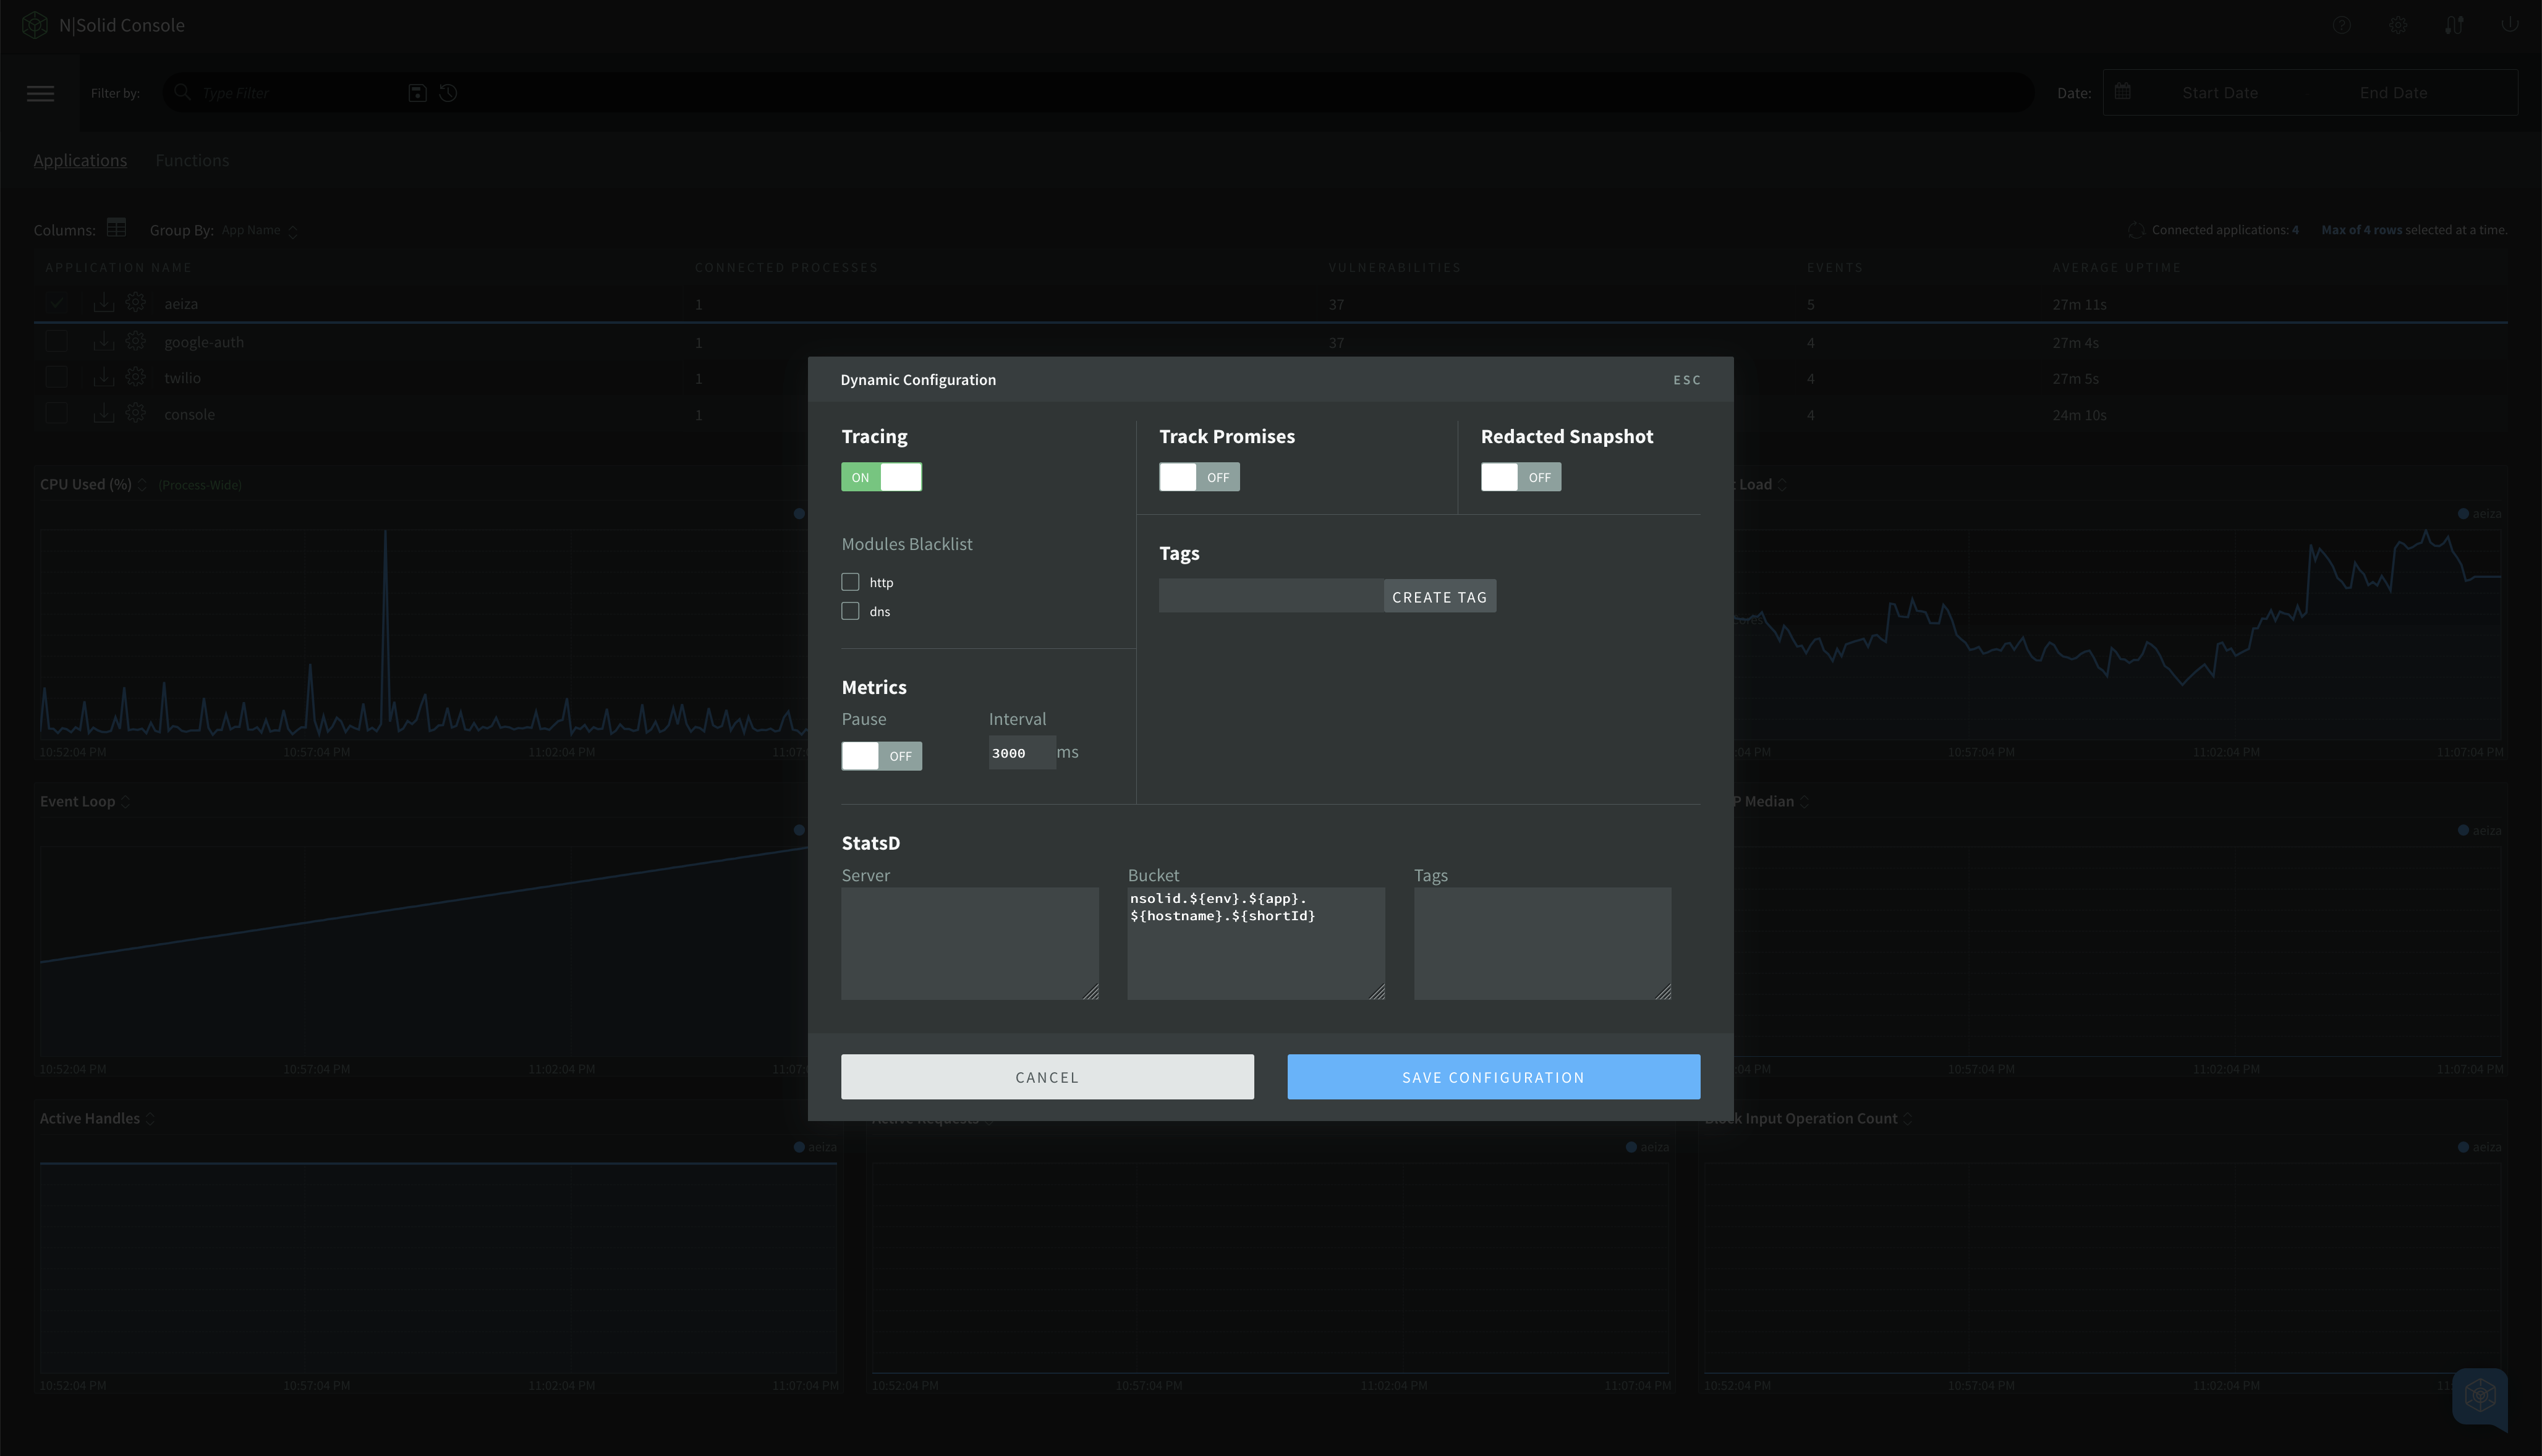Click the StatsD Bucket text area
The height and width of the screenshot is (1456, 2542).
pos(1256,943)
